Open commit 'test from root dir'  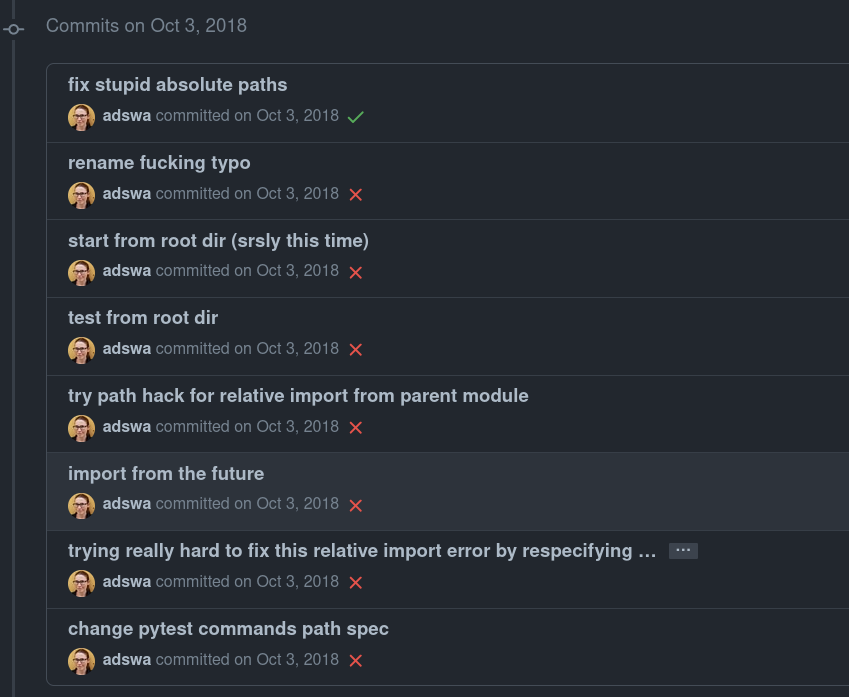(x=143, y=318)
